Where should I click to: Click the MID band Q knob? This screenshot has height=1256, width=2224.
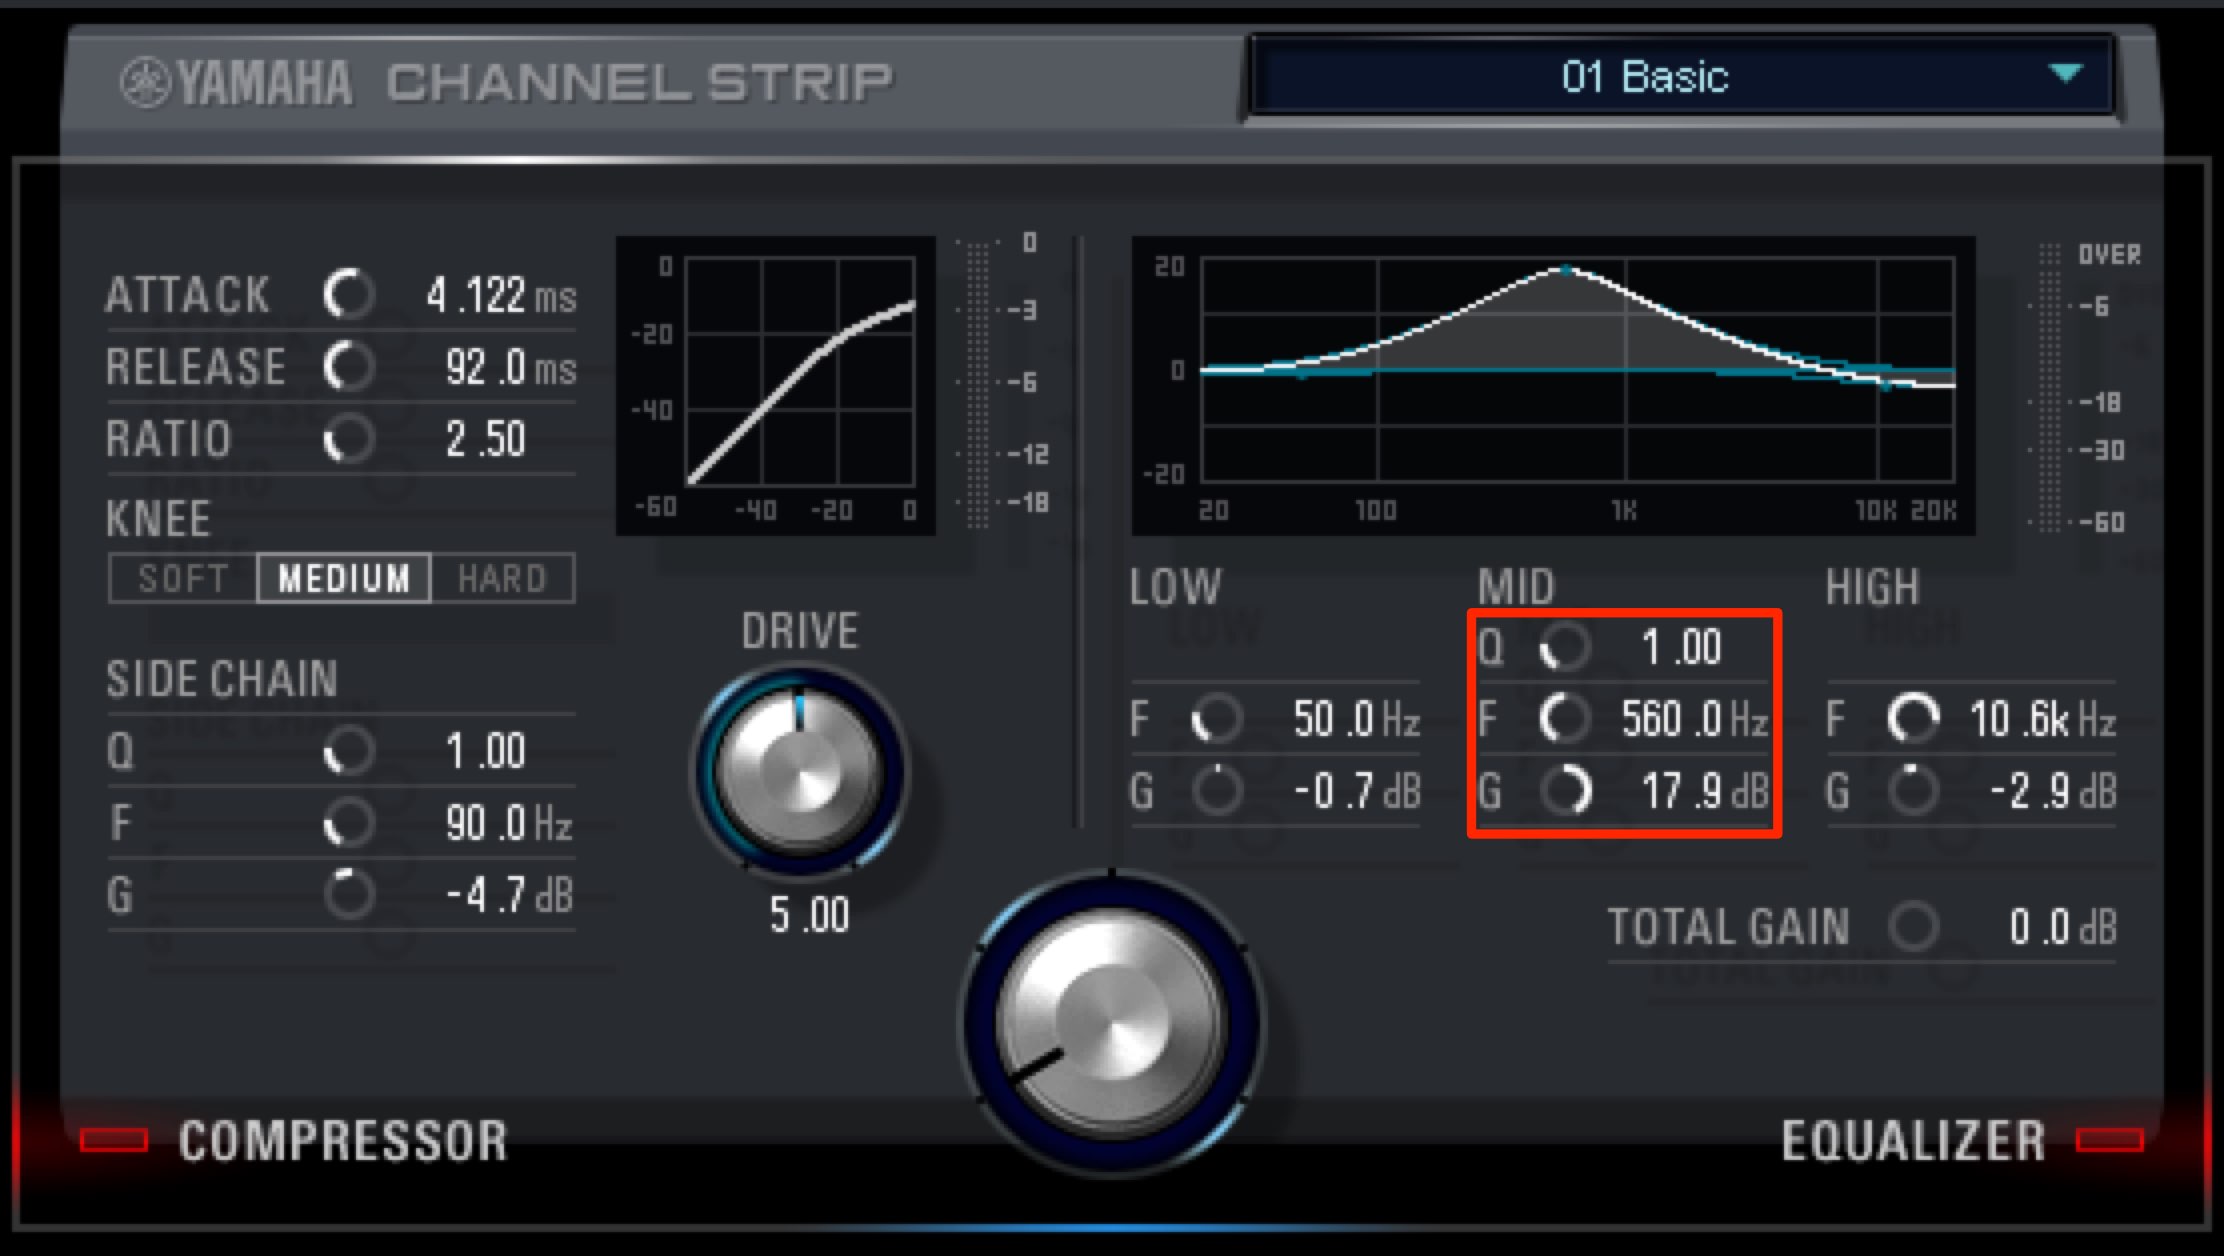[1565, 647]
